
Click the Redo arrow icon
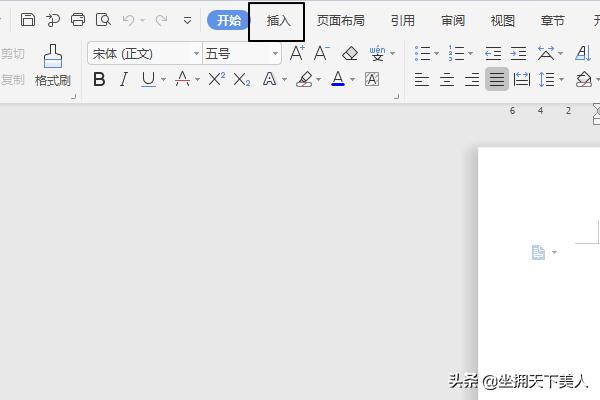[x=161, y=20]
